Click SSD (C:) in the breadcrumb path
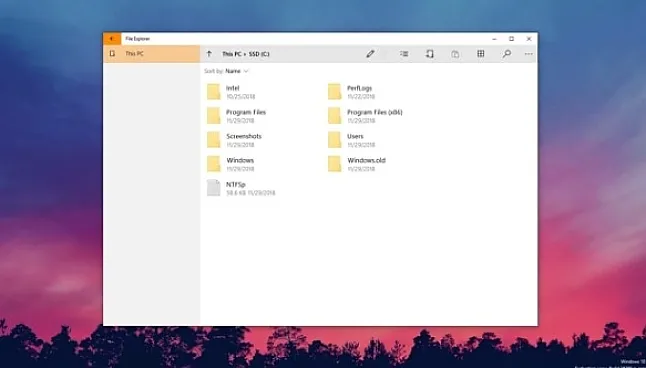Viewport: 646px width, 368px height. point(258,54)
